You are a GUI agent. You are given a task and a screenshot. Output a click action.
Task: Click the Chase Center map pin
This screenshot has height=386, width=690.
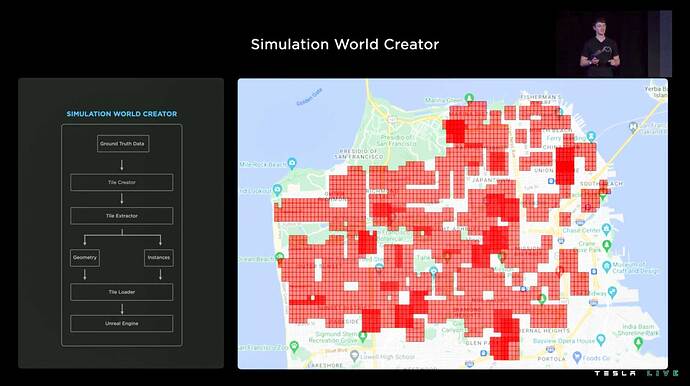coord(607,228)
